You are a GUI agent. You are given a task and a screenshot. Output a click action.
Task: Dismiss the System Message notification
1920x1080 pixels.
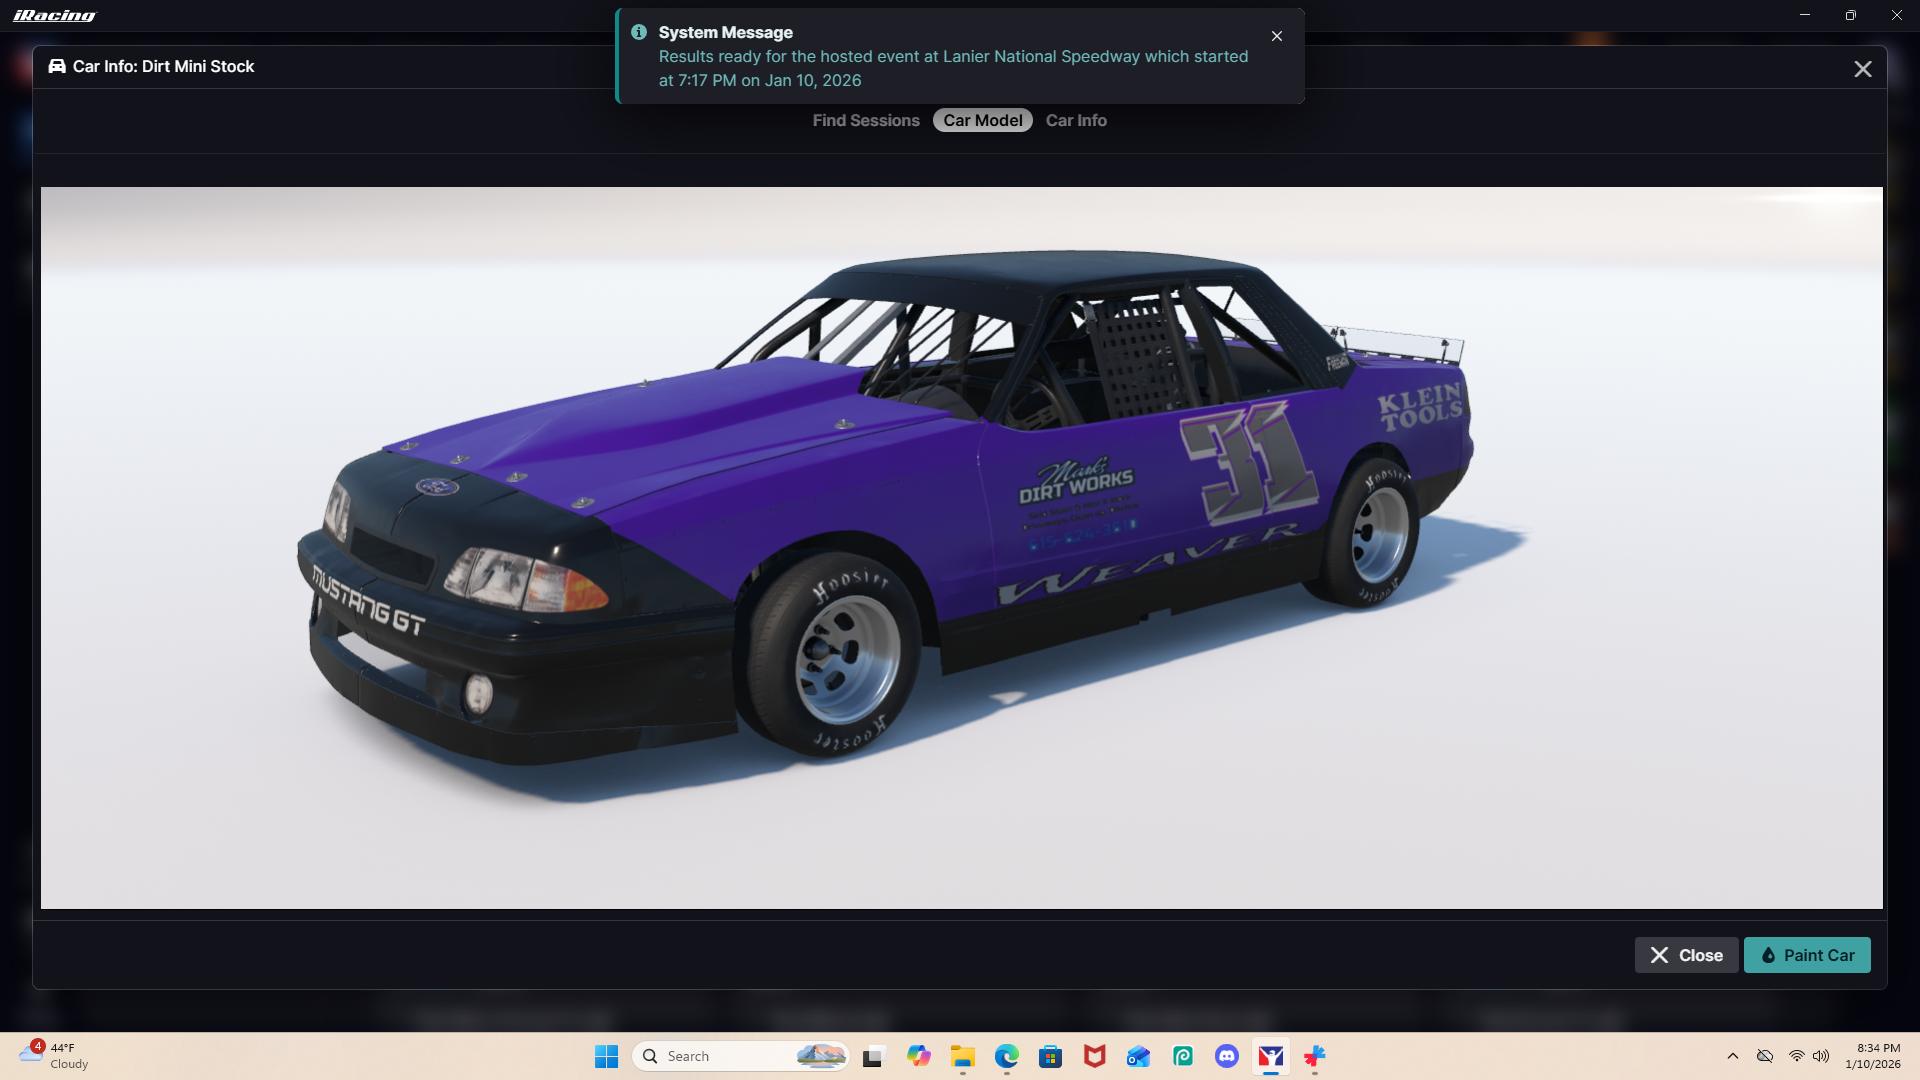[1277, 35]
